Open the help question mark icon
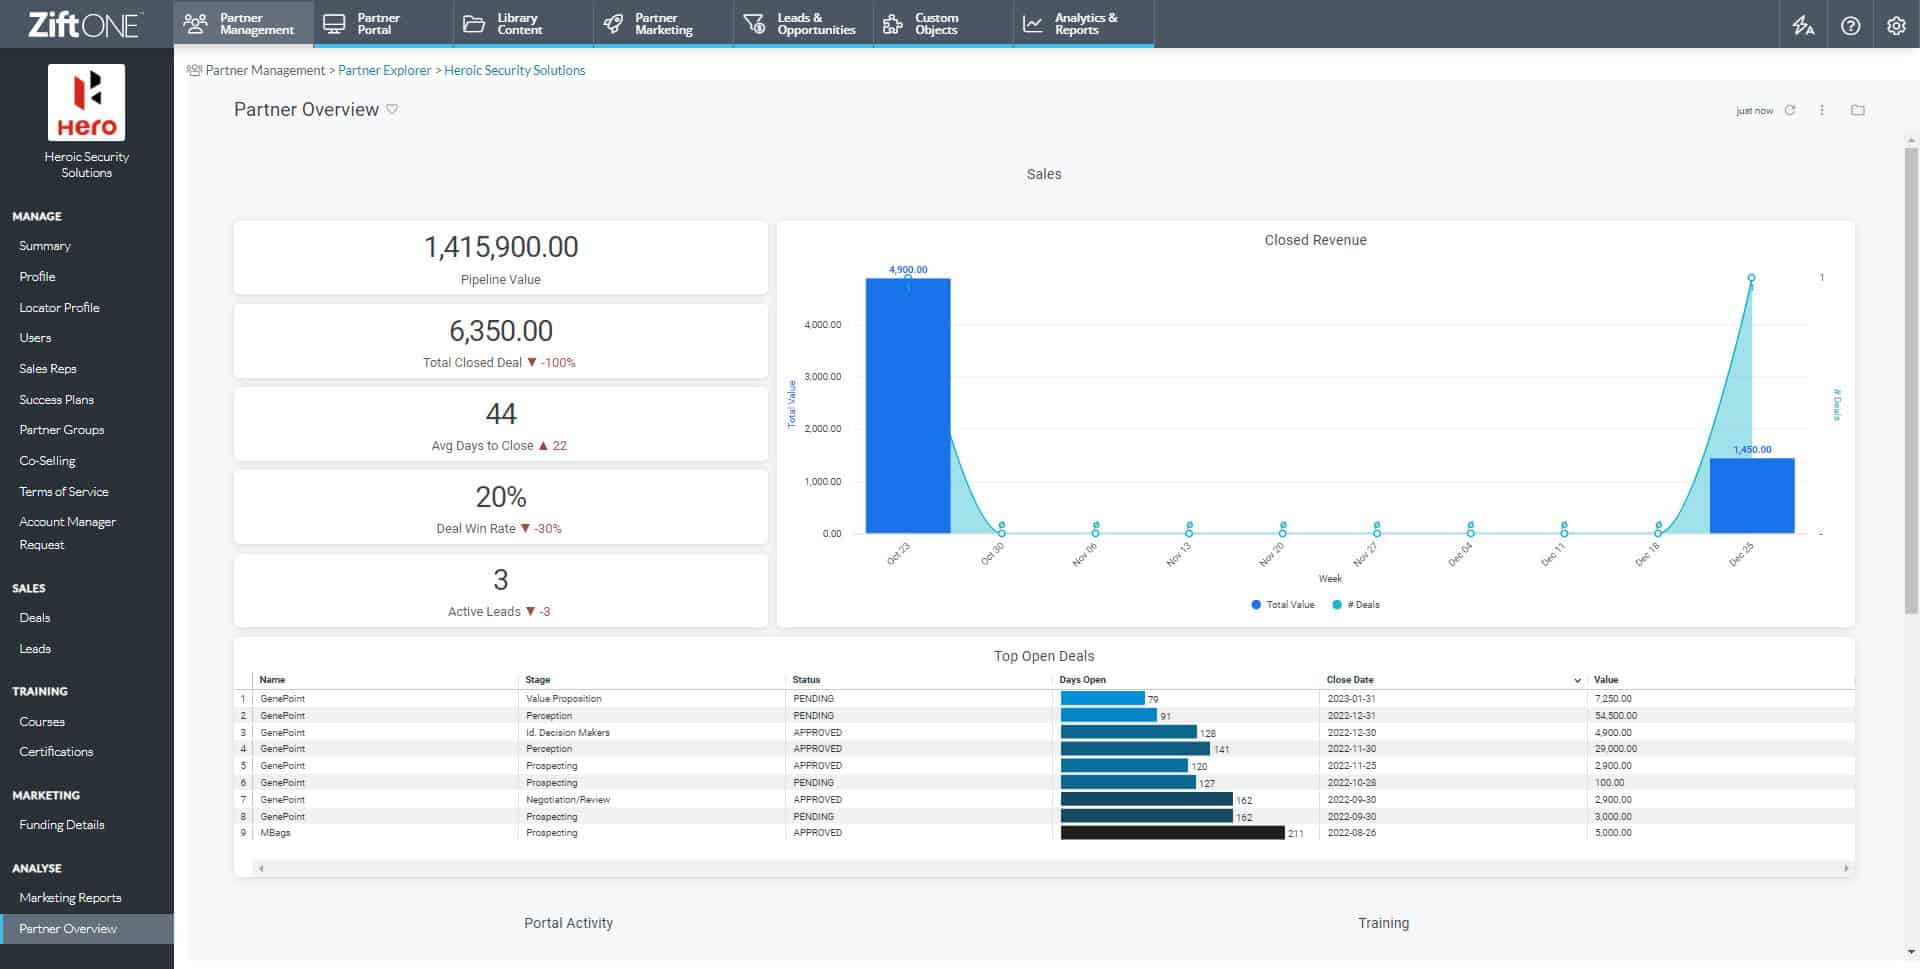Viewport: 1920px width, 969px height. point(1850,26)
